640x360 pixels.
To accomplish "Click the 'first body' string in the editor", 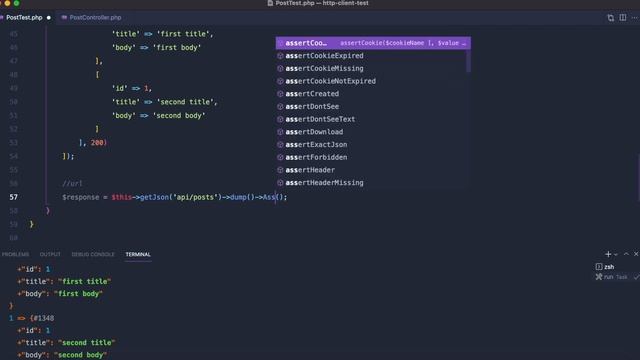I will tap(177, 47).
